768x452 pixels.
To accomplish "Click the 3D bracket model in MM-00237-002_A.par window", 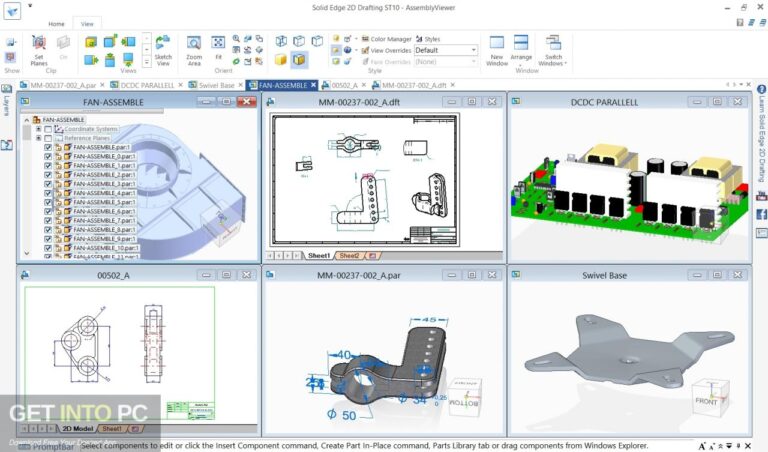I will tap(387, 365).
